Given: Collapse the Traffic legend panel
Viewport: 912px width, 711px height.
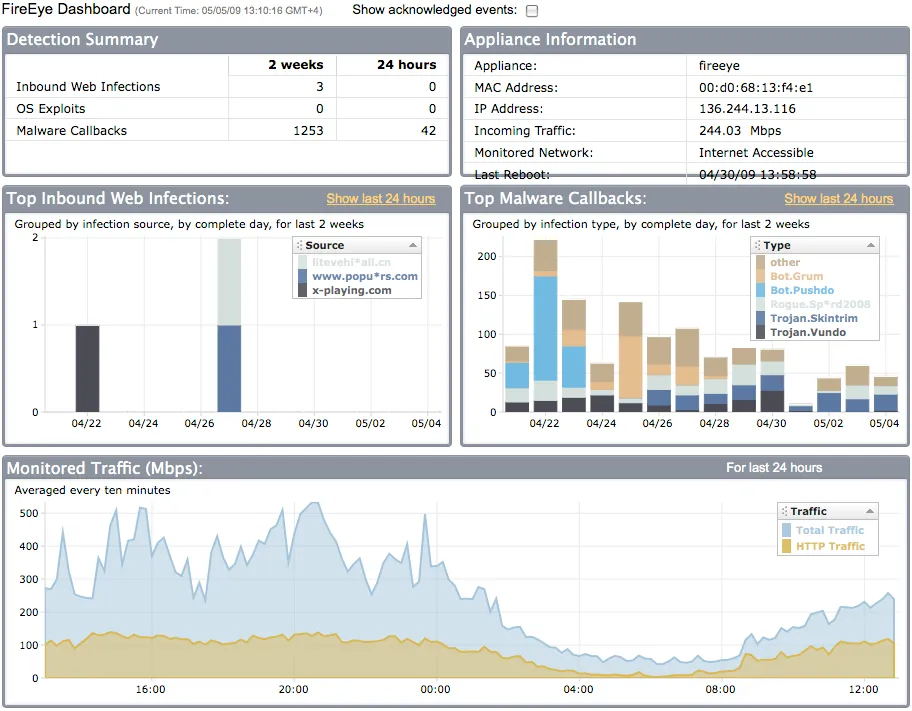Looking at the screenshot, I should [871, 510].
